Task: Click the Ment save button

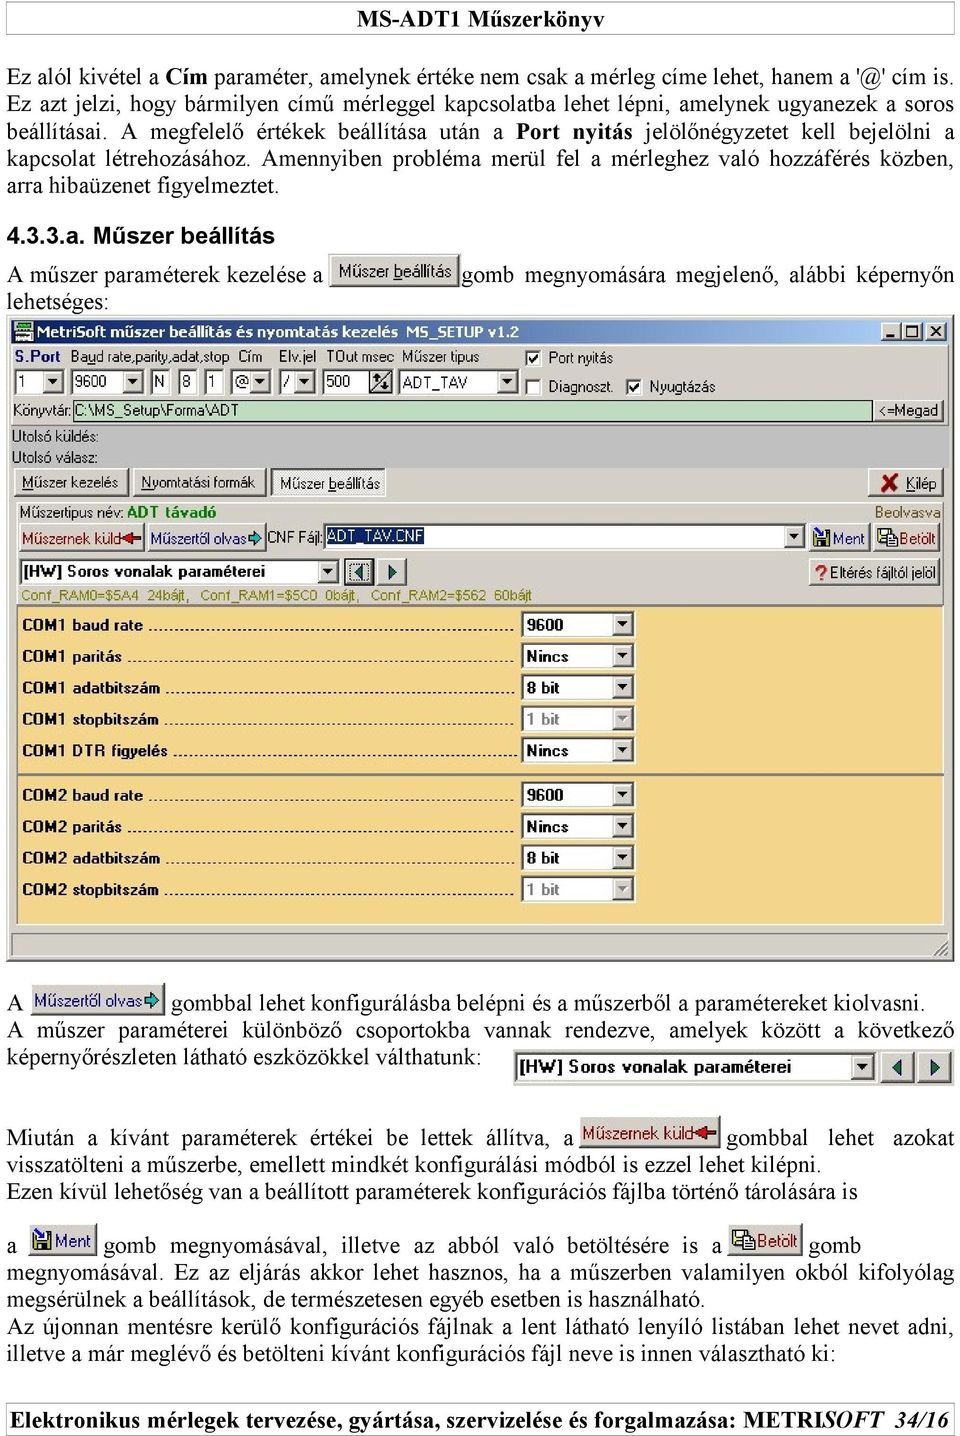Action: point(839,538)
